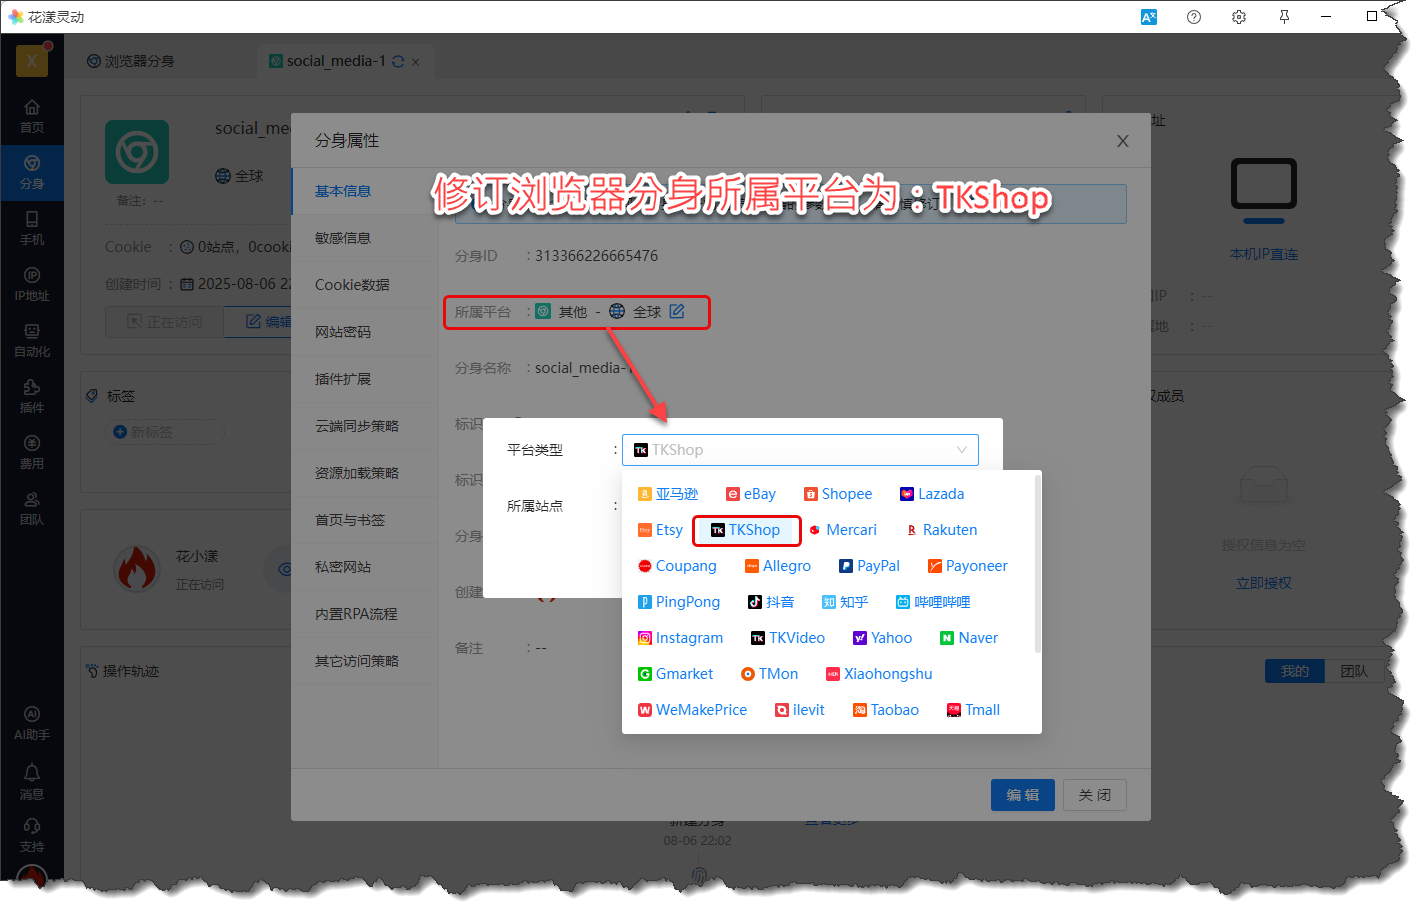Pick ilevit platform option
1427x916 pixels.
point(800,710)
